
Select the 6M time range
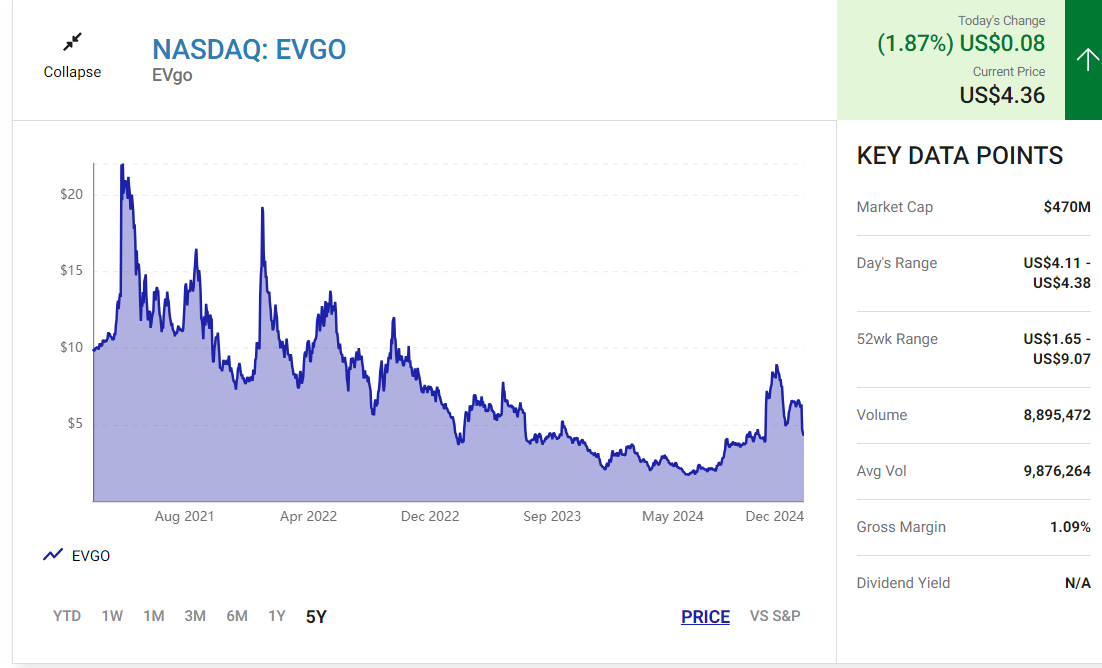tap(237, 616)
